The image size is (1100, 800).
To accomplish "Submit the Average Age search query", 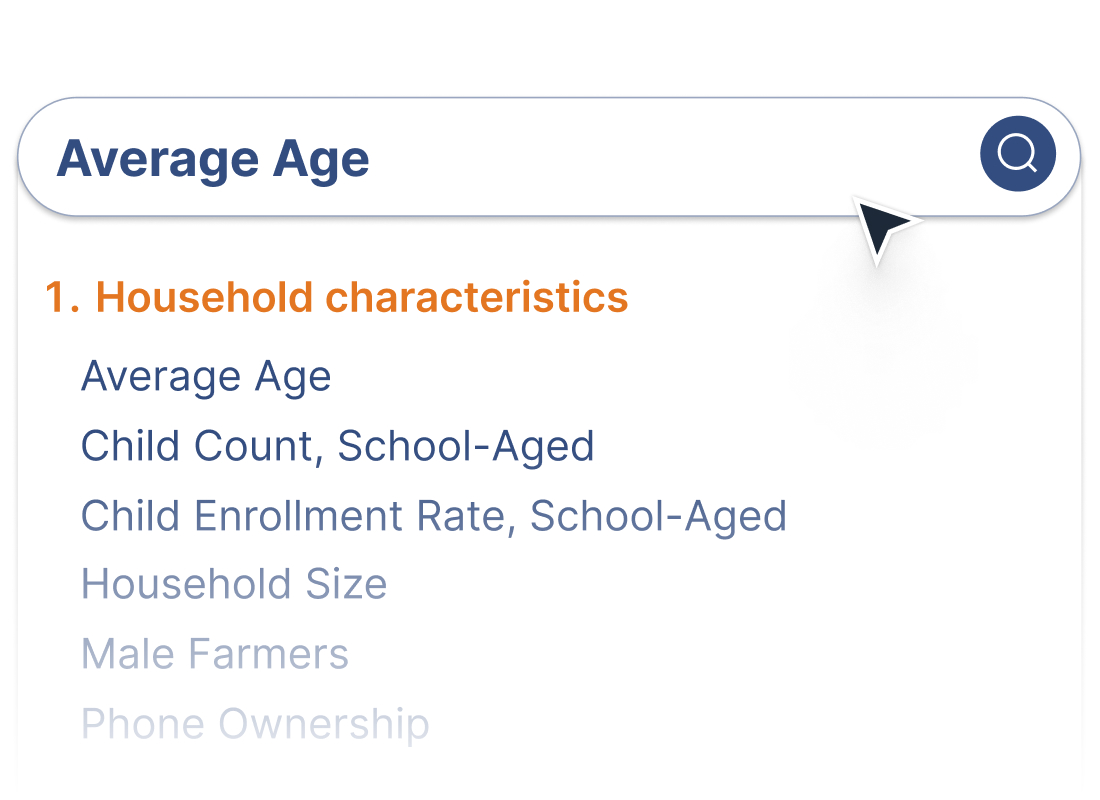I will pyautogui.click(x=1017, y=154).
